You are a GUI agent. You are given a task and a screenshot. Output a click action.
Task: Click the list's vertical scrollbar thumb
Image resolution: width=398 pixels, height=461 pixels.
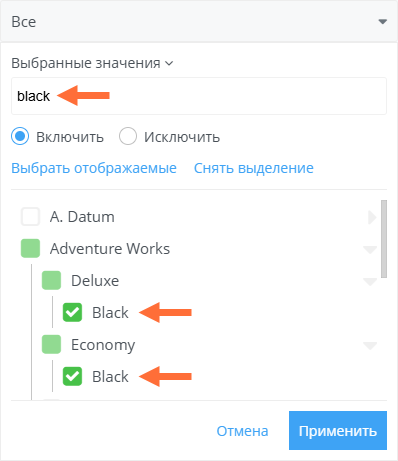[384, 239]
